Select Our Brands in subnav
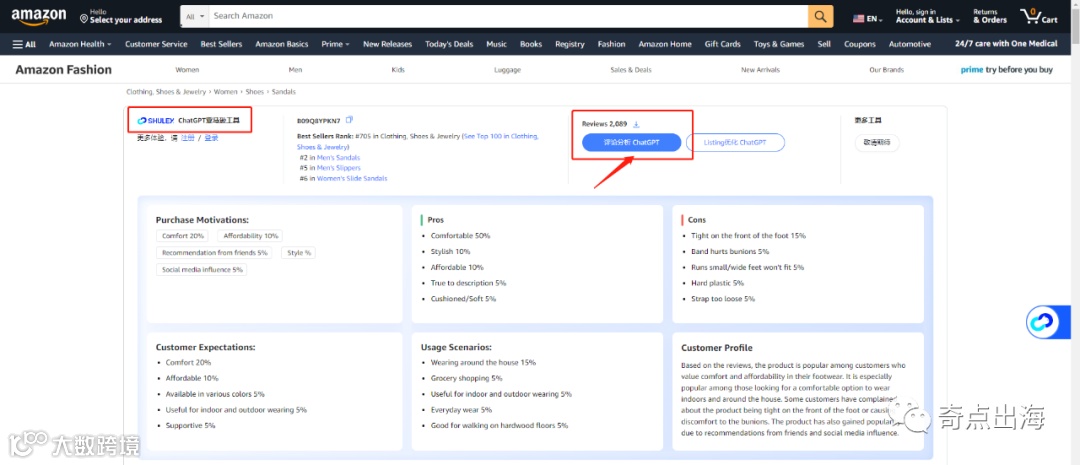The height and width of the screenshot is (465, 1080). pos(886,70)
